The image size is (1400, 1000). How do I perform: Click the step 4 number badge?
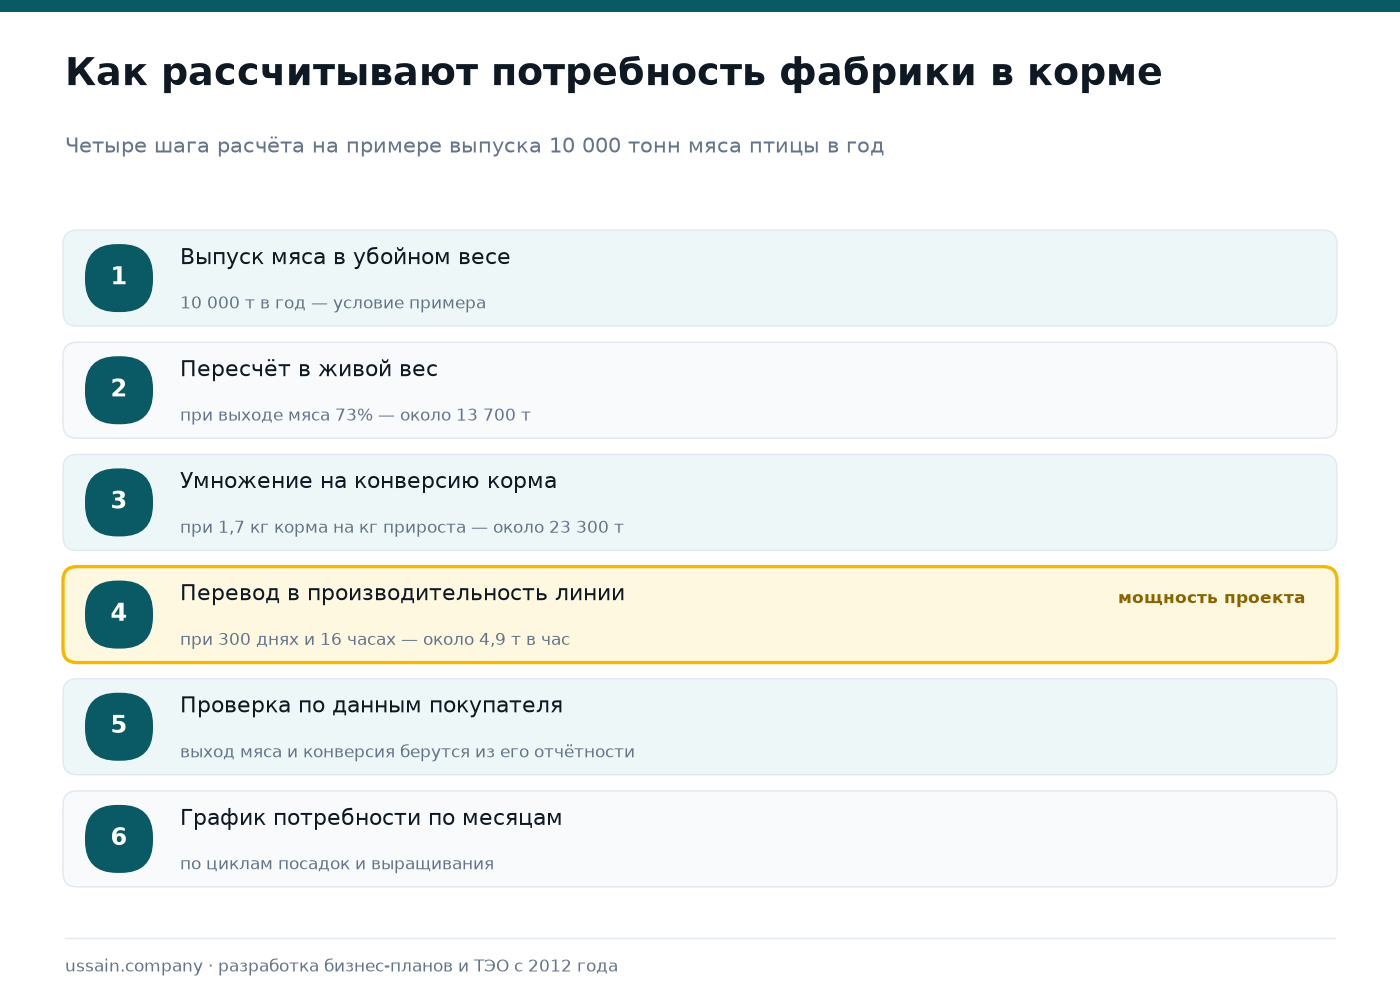119,614
